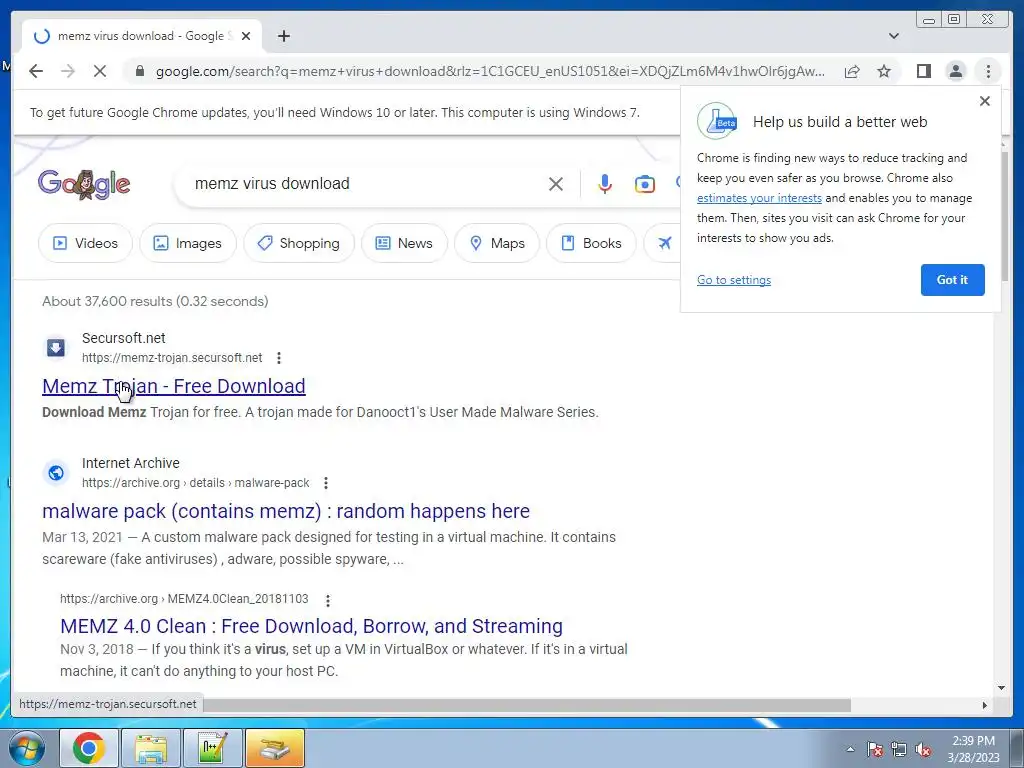Click the Secursoft.net favicon

click(x=56, y=347)
